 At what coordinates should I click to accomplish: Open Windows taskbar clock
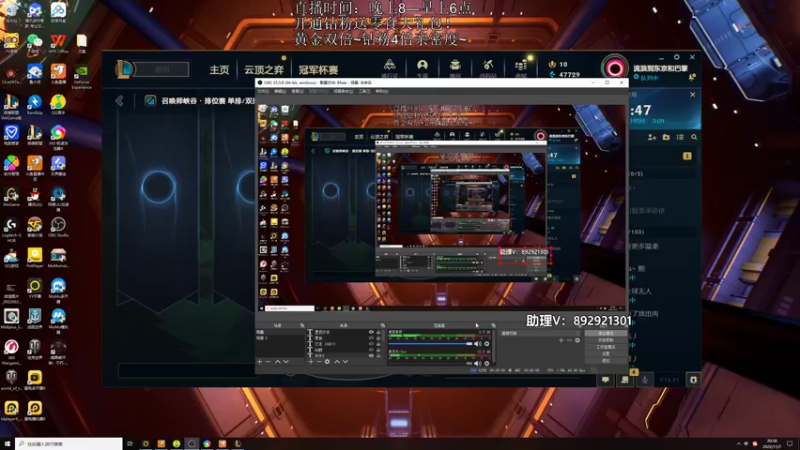771,444
